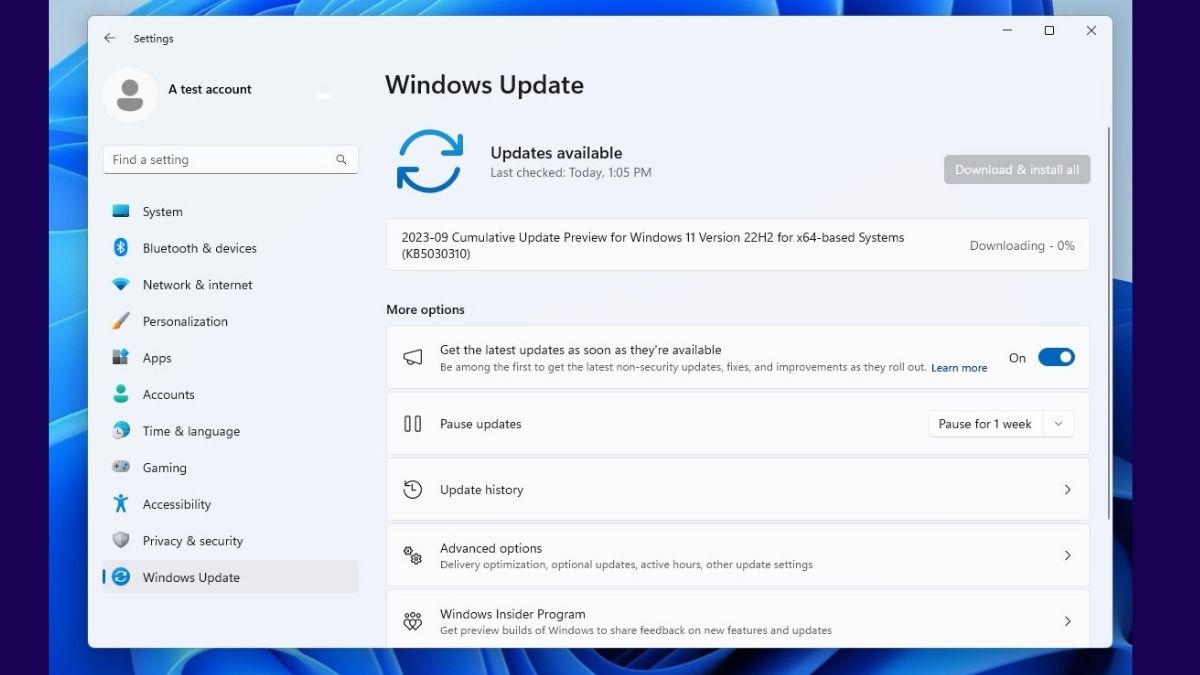Click the Settings window title text

[x=154, y=39]
